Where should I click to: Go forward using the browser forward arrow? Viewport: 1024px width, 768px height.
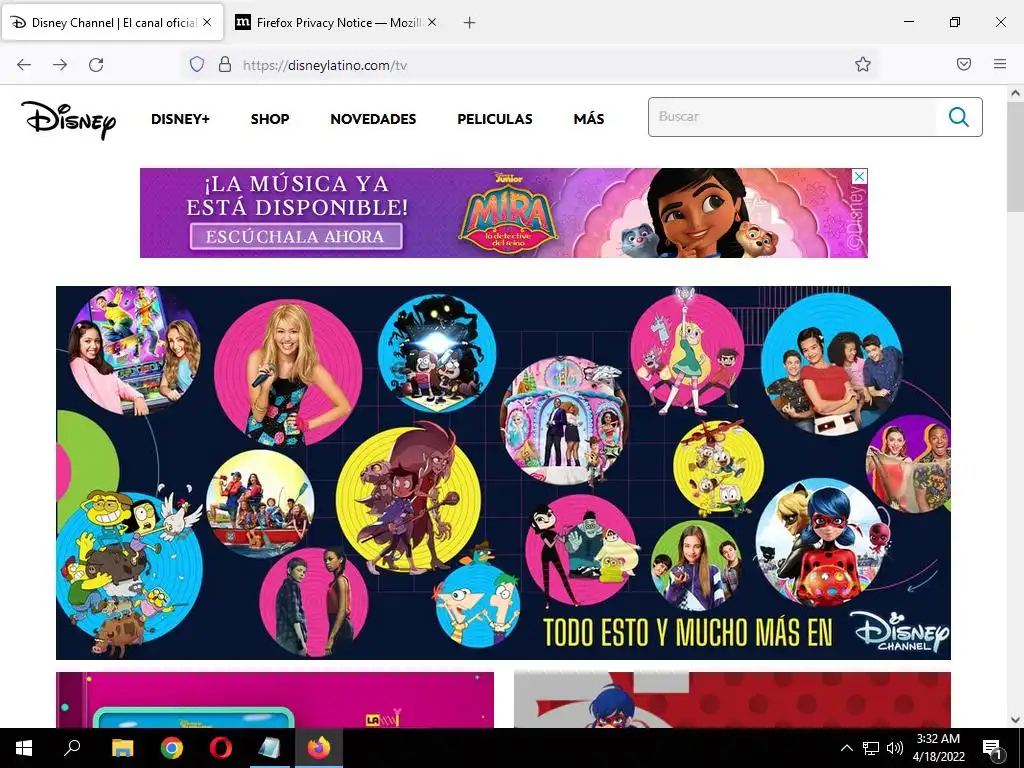click(x=60, y=65)
